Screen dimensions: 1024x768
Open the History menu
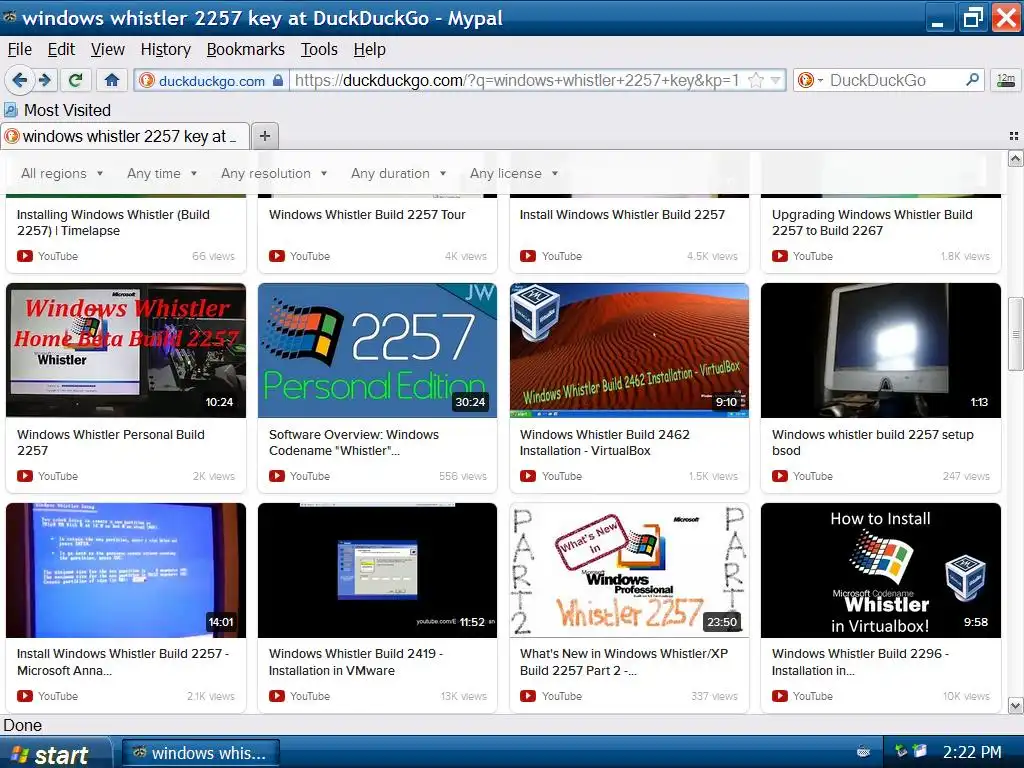click(166, 50)
